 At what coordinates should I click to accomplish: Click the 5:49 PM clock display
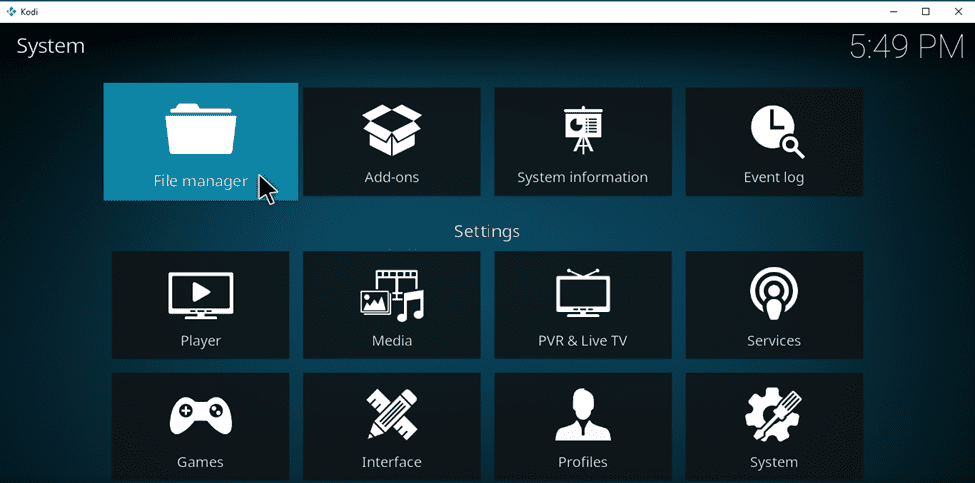coord(907,48)
